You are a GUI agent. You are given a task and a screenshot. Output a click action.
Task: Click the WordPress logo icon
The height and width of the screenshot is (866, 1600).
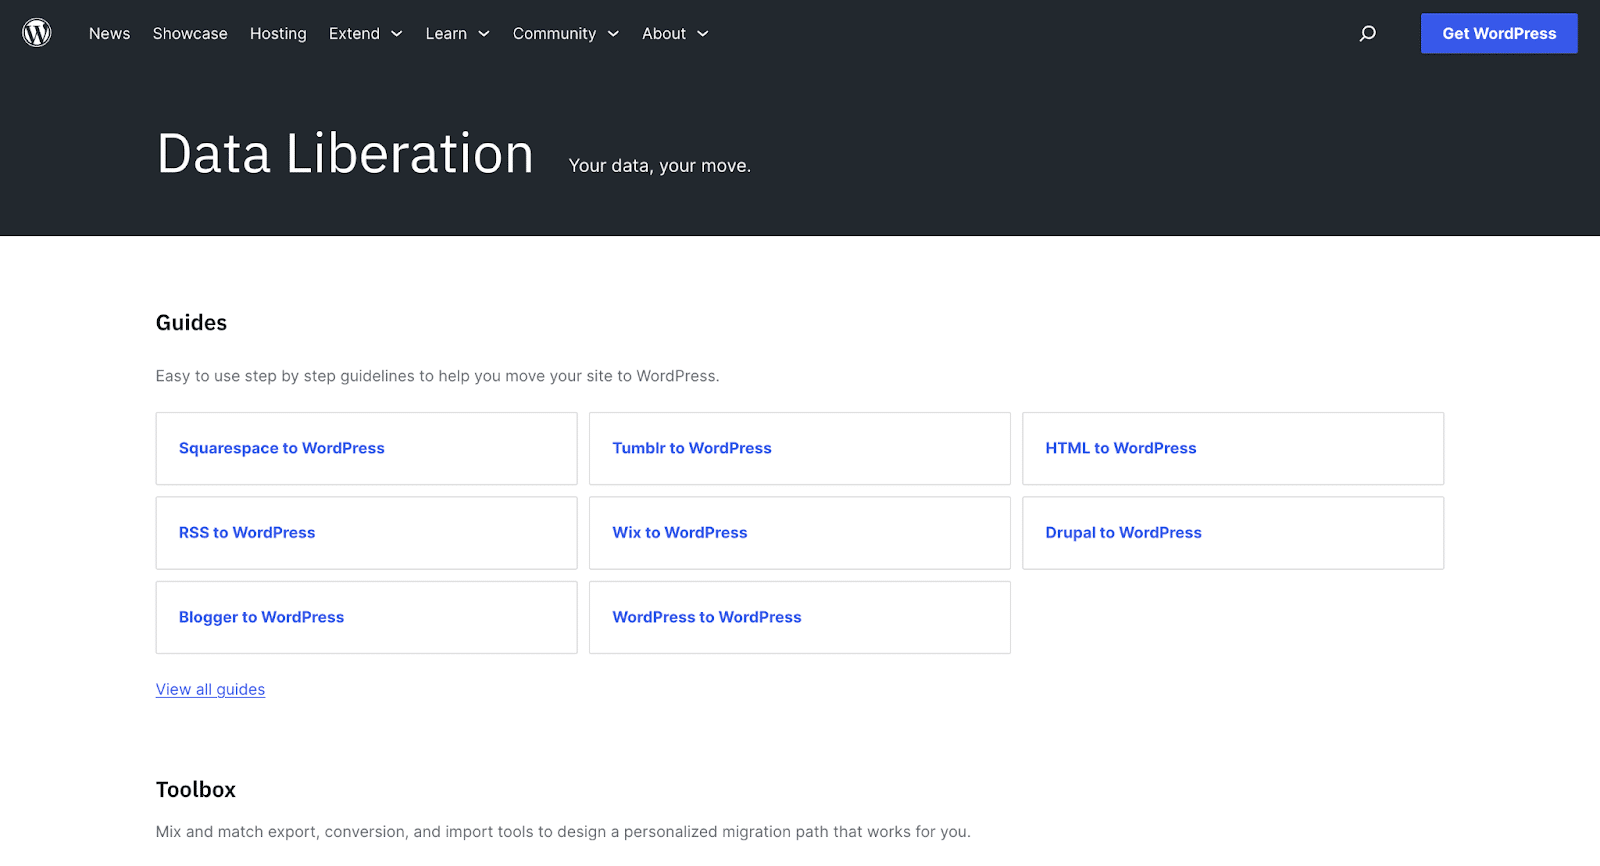pos(37,33)
